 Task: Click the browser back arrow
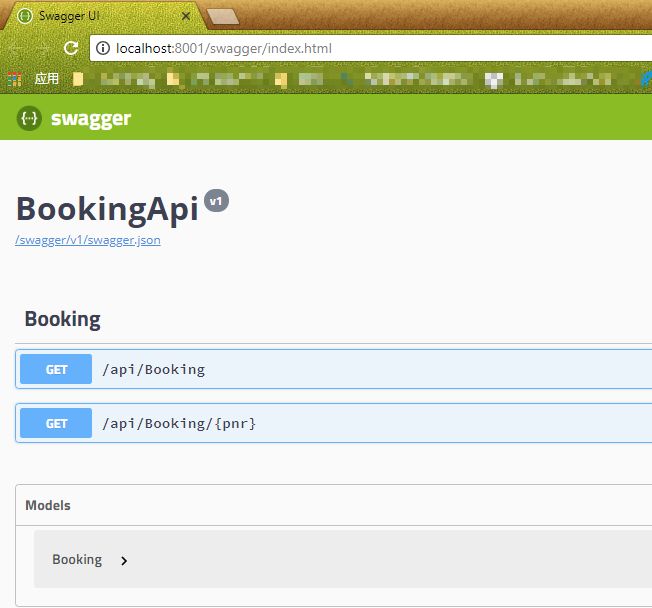point(15,48)
